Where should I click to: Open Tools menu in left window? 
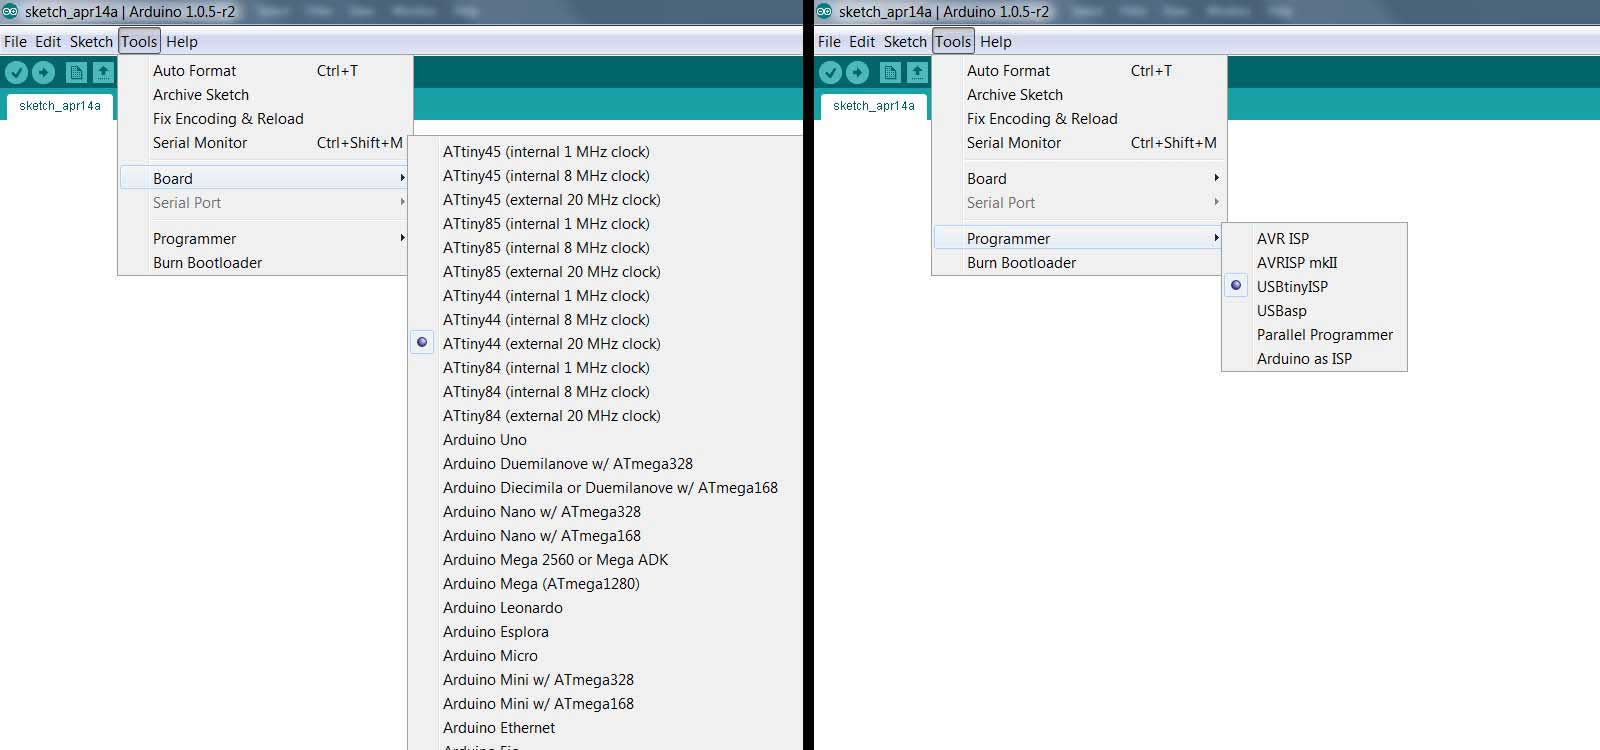[x=139, y=42]
